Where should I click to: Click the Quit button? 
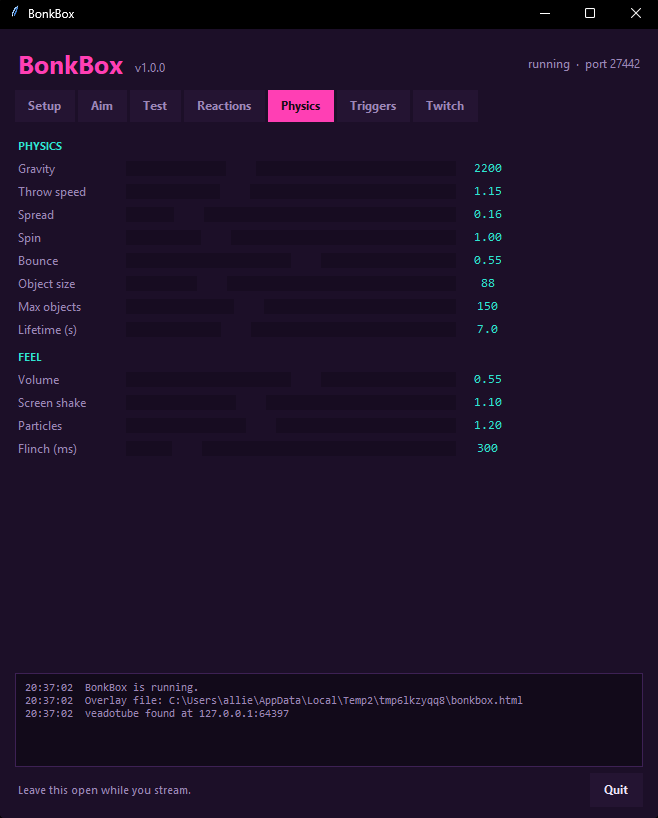[x=616, y=790]
